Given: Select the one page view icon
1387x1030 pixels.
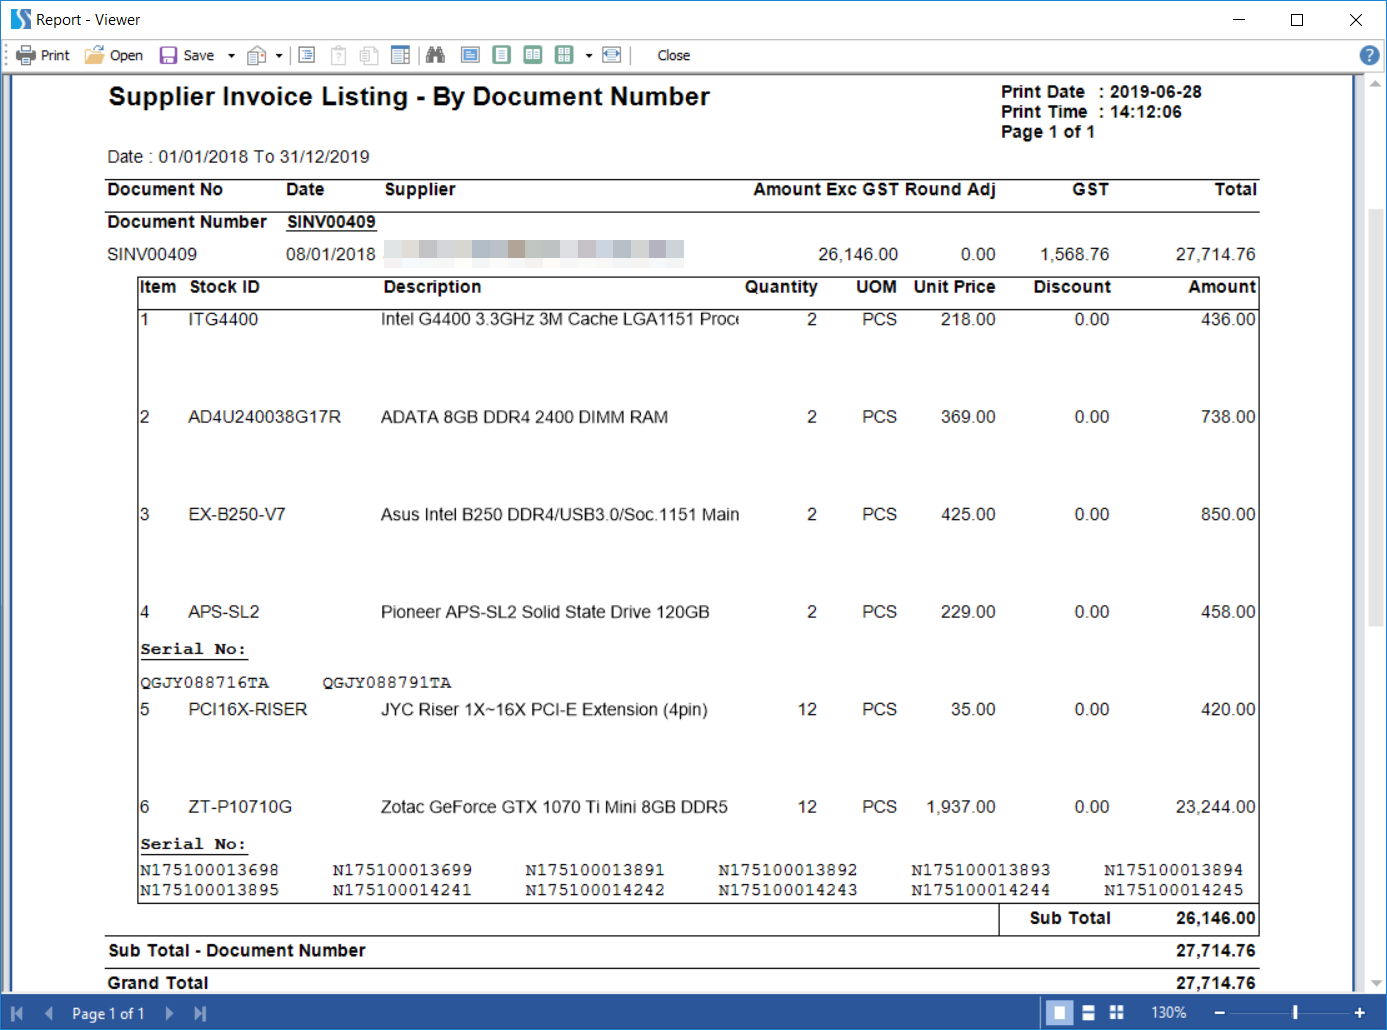Looking at the screenshot, I should (x=502, y=55).
